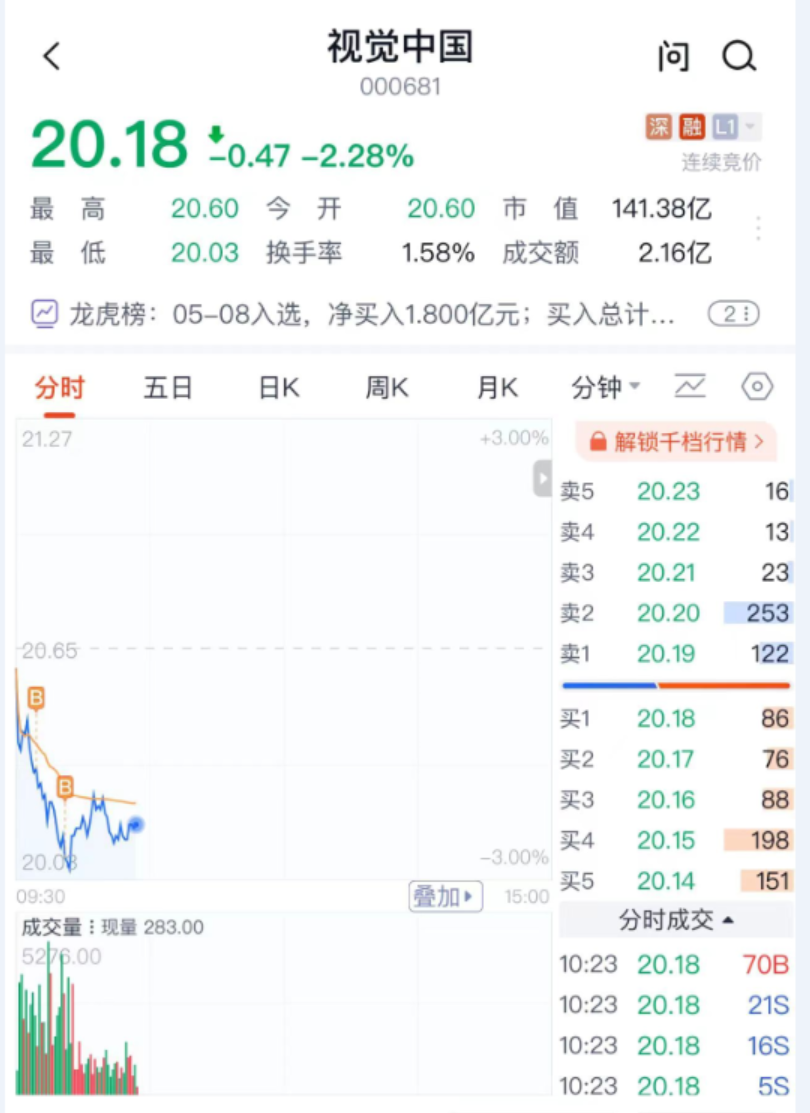Viewport: 810px width, 1113px height.
Task: Tap the 成交量 现量 283.00 label
Action: point(113,927)
